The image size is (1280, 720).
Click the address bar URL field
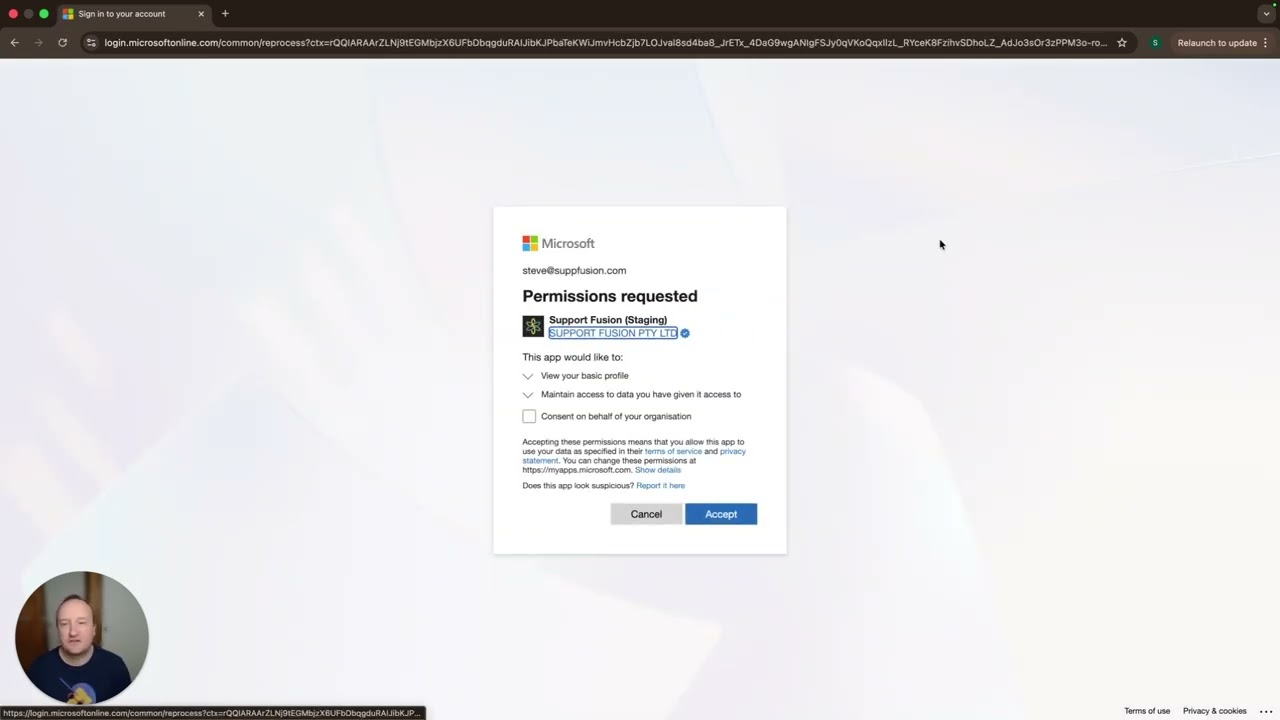click(605, 43)
